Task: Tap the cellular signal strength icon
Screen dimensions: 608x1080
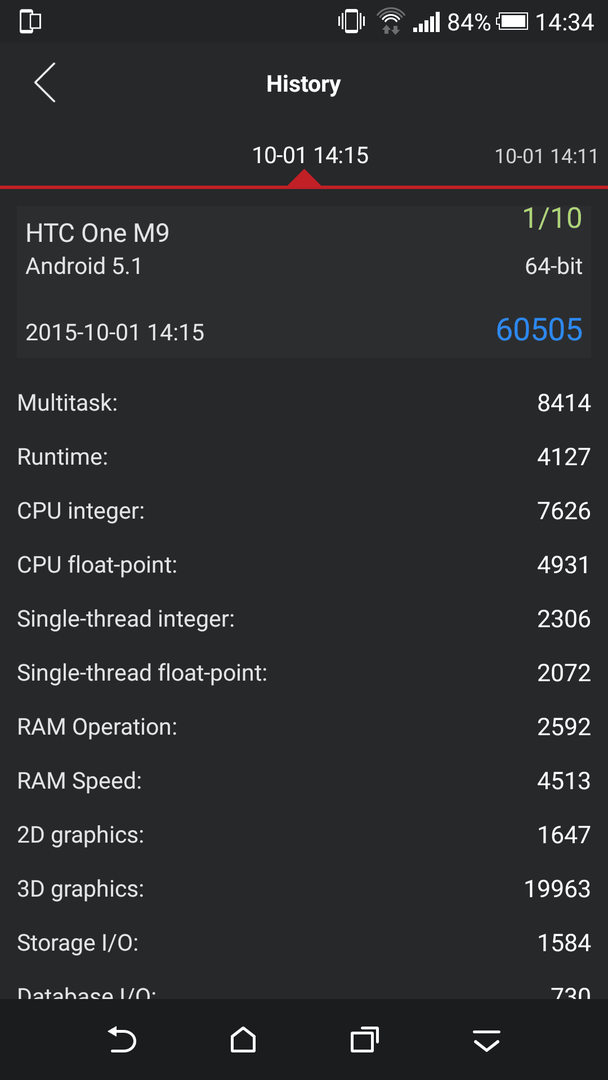Action: pyautogui.click(x=426, y=22)
